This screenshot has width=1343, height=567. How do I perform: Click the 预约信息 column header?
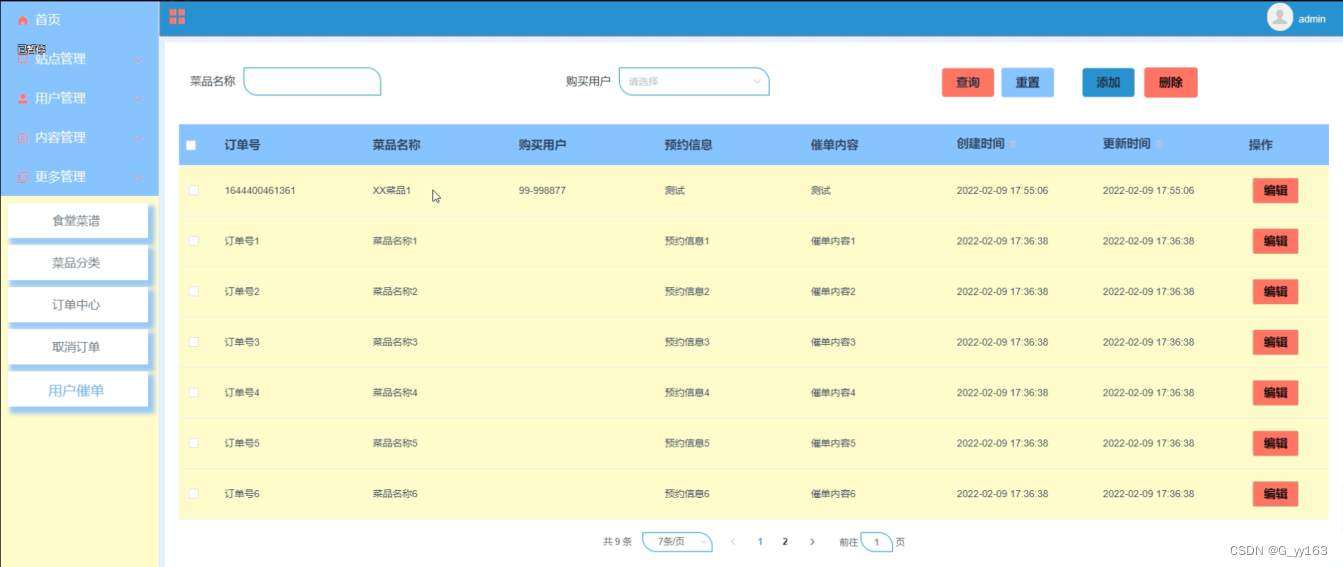coord(688,145)
